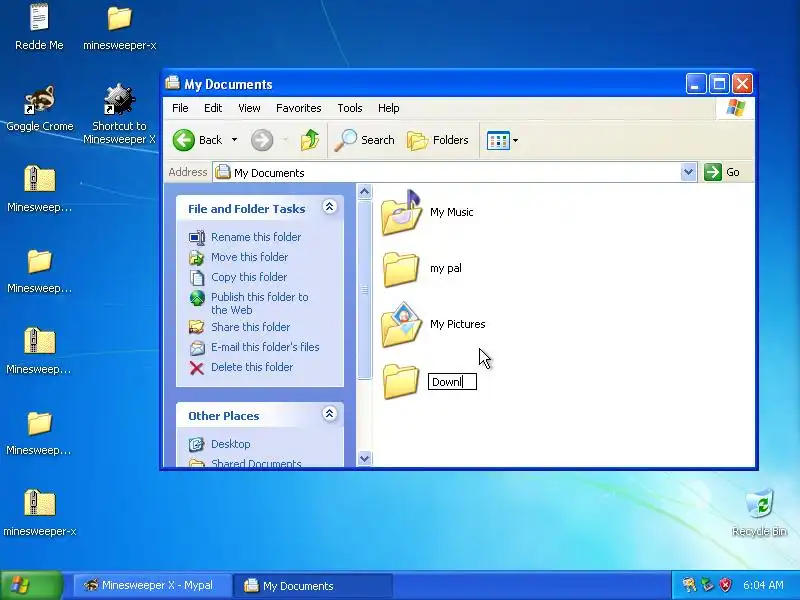Click the Windows flag logo in menu bar
Screen dimensions: 800x600
tap(735, 108)
